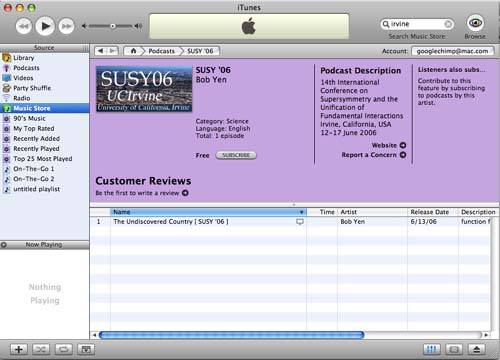The height and width of the screenshot is (360, 500).
Task: Toggle the artwork viewer button
Action: coord(86,349)
